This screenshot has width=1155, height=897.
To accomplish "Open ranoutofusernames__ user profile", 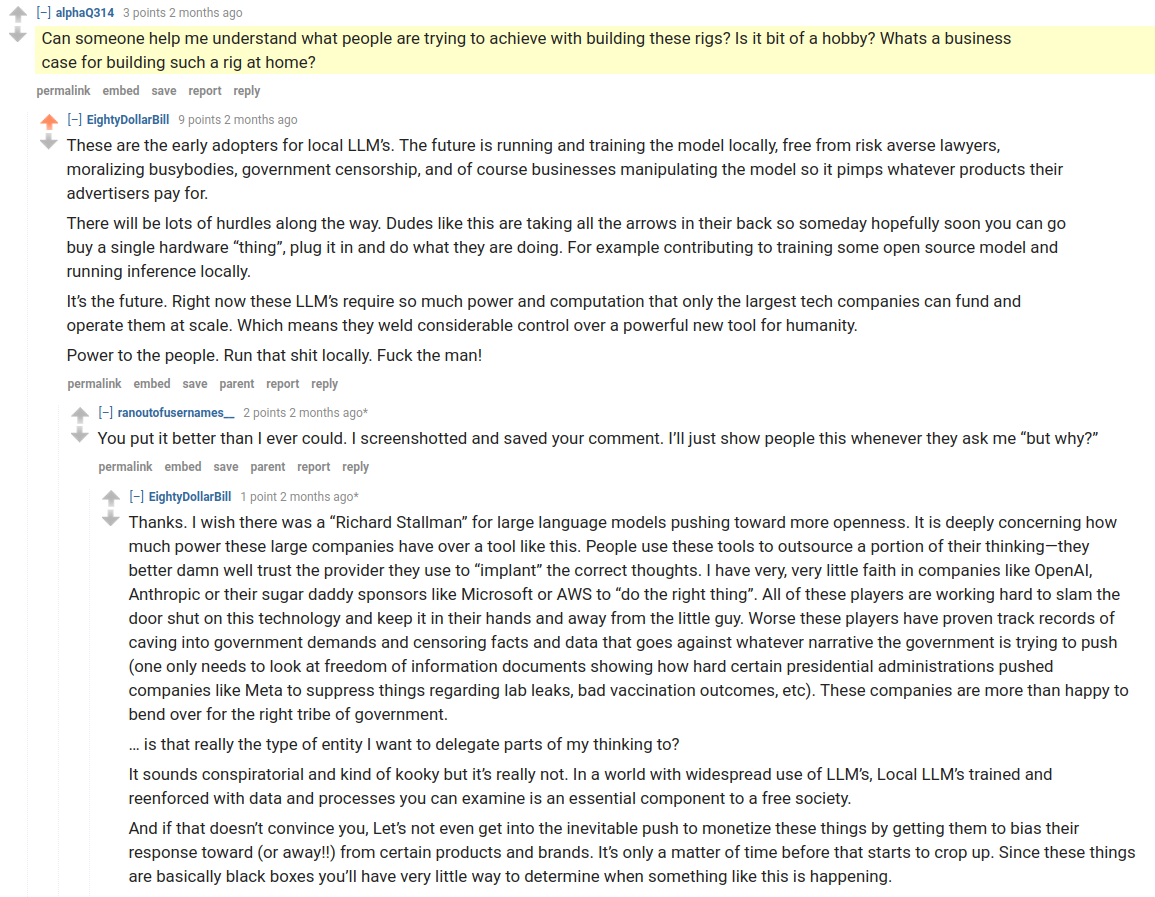I will click(176, 412).
